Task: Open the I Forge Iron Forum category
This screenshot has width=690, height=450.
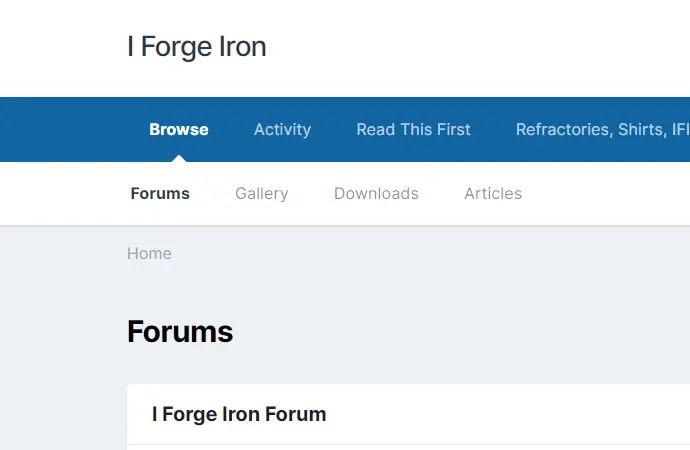Action: (239, 414)
